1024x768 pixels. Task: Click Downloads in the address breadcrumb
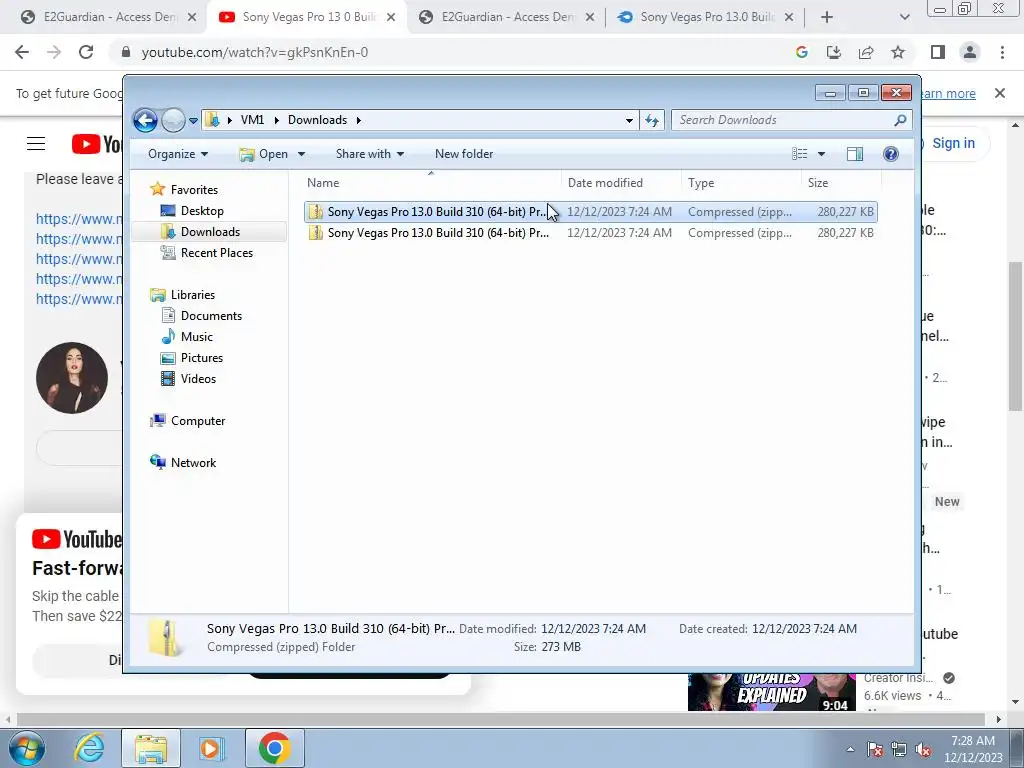(x=317, y=120)
